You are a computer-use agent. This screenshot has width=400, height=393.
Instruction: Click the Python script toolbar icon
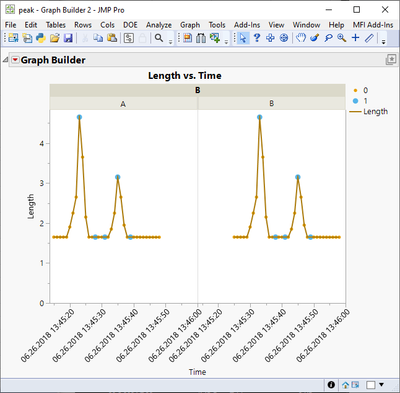pyautogui.click(x=41, y=38)
